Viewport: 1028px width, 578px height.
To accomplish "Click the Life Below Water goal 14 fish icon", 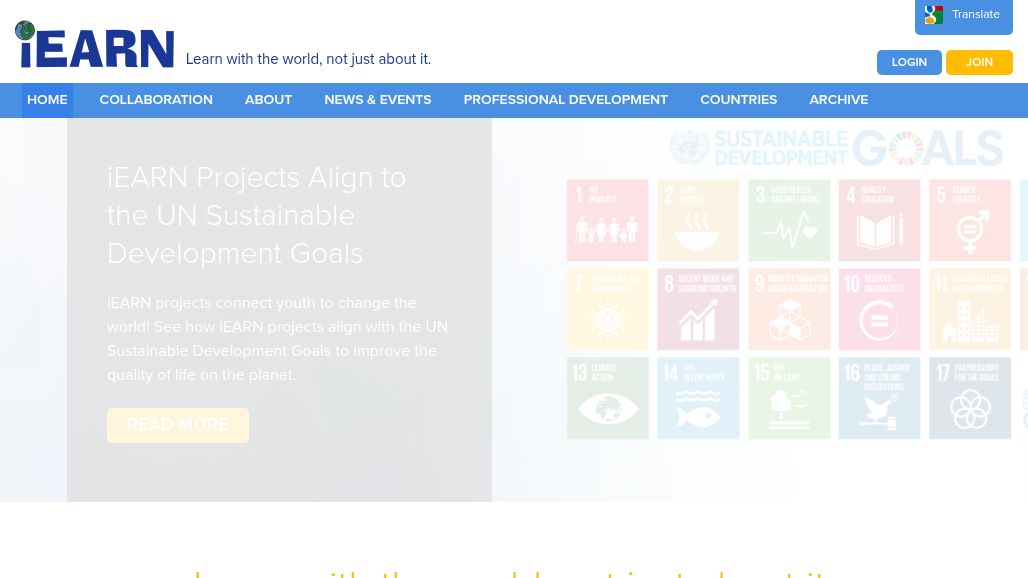I will pos(698,411).
